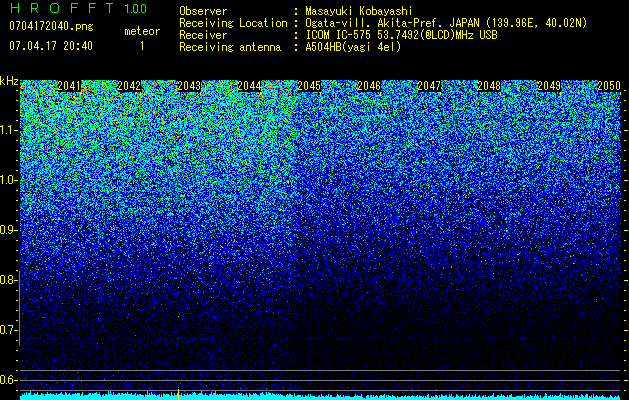Screen dimensions: 629x400
Task: Click the 2049 time marker
Action: [549, 86]
